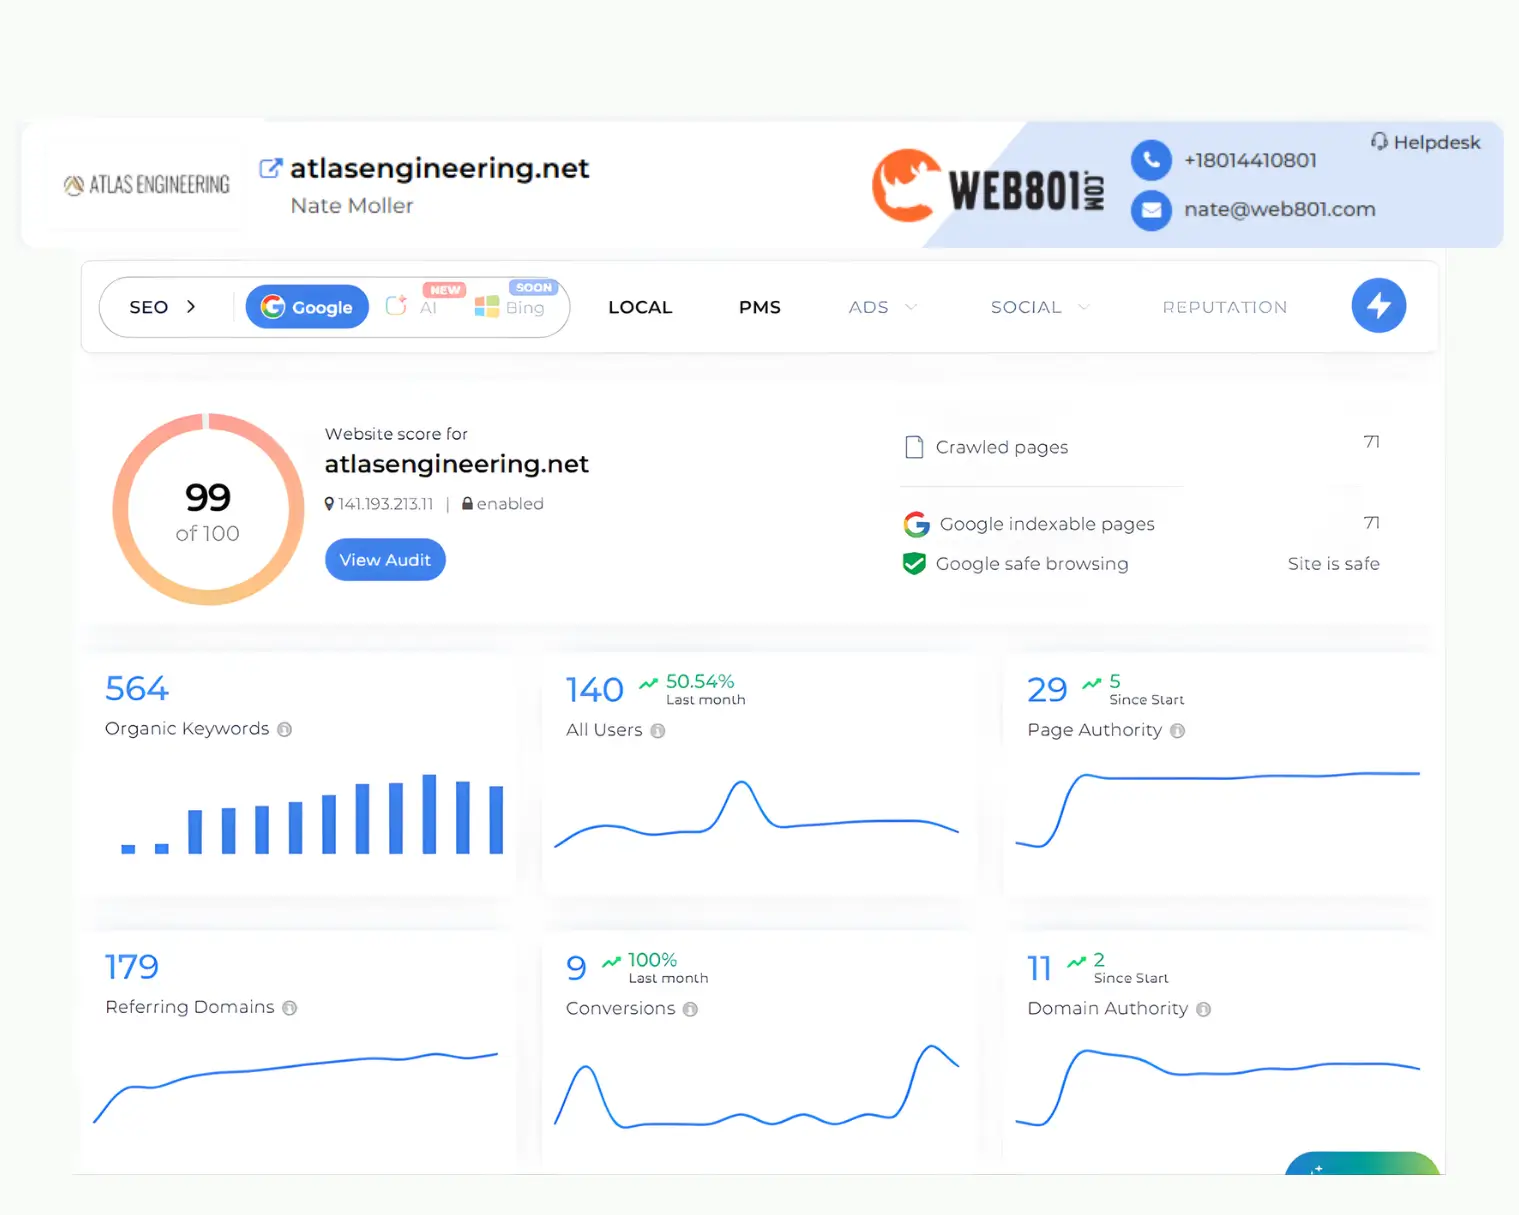Click the phone icon next to +18014410801
Image resolution: width=1519 pixels, height=1215 pixels.
pyautogui.click(x=1151, y=160)
